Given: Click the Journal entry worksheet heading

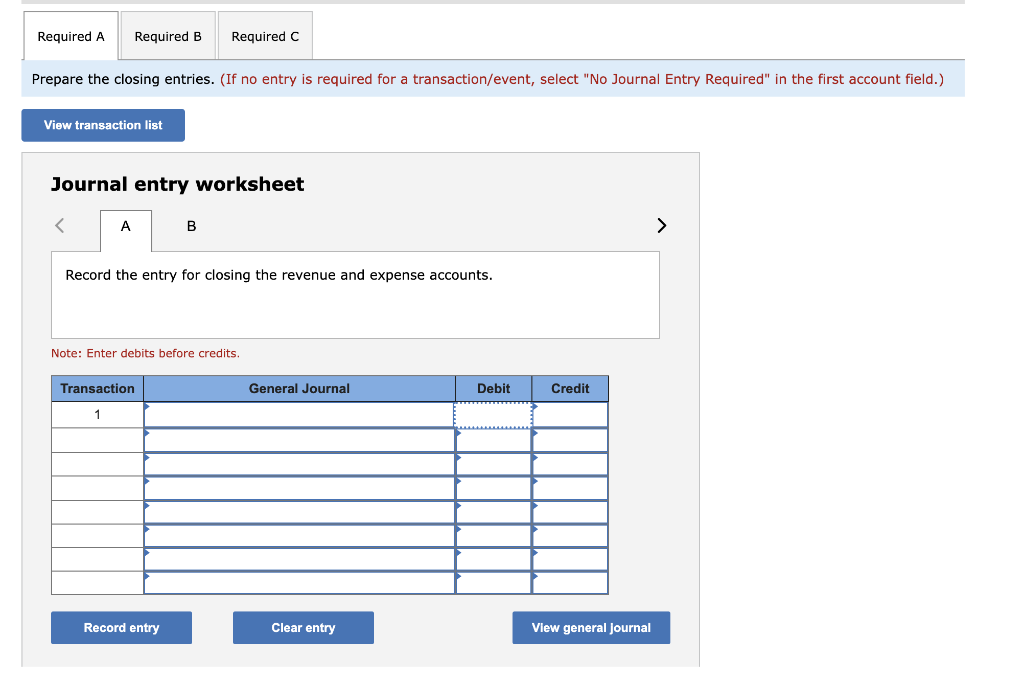Looking at the screenshot, I should point(178,184).
